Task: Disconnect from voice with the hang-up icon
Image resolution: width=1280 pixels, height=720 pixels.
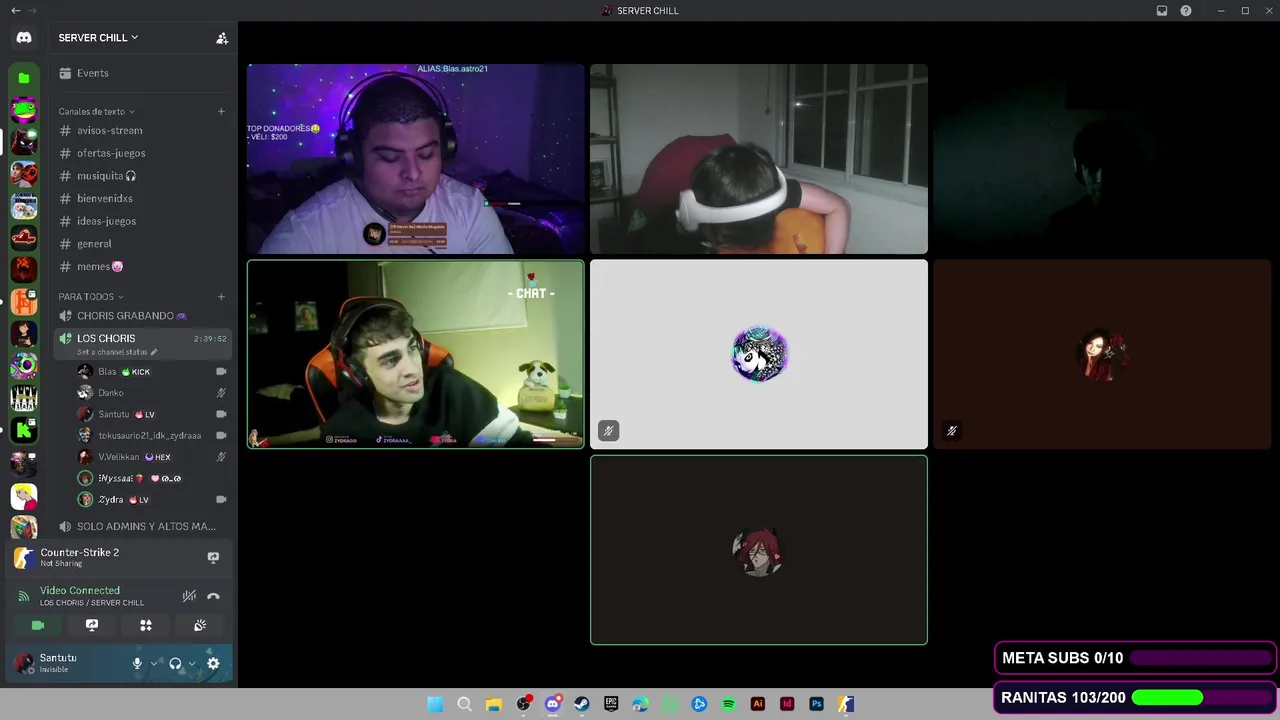Action: (213, 596)
